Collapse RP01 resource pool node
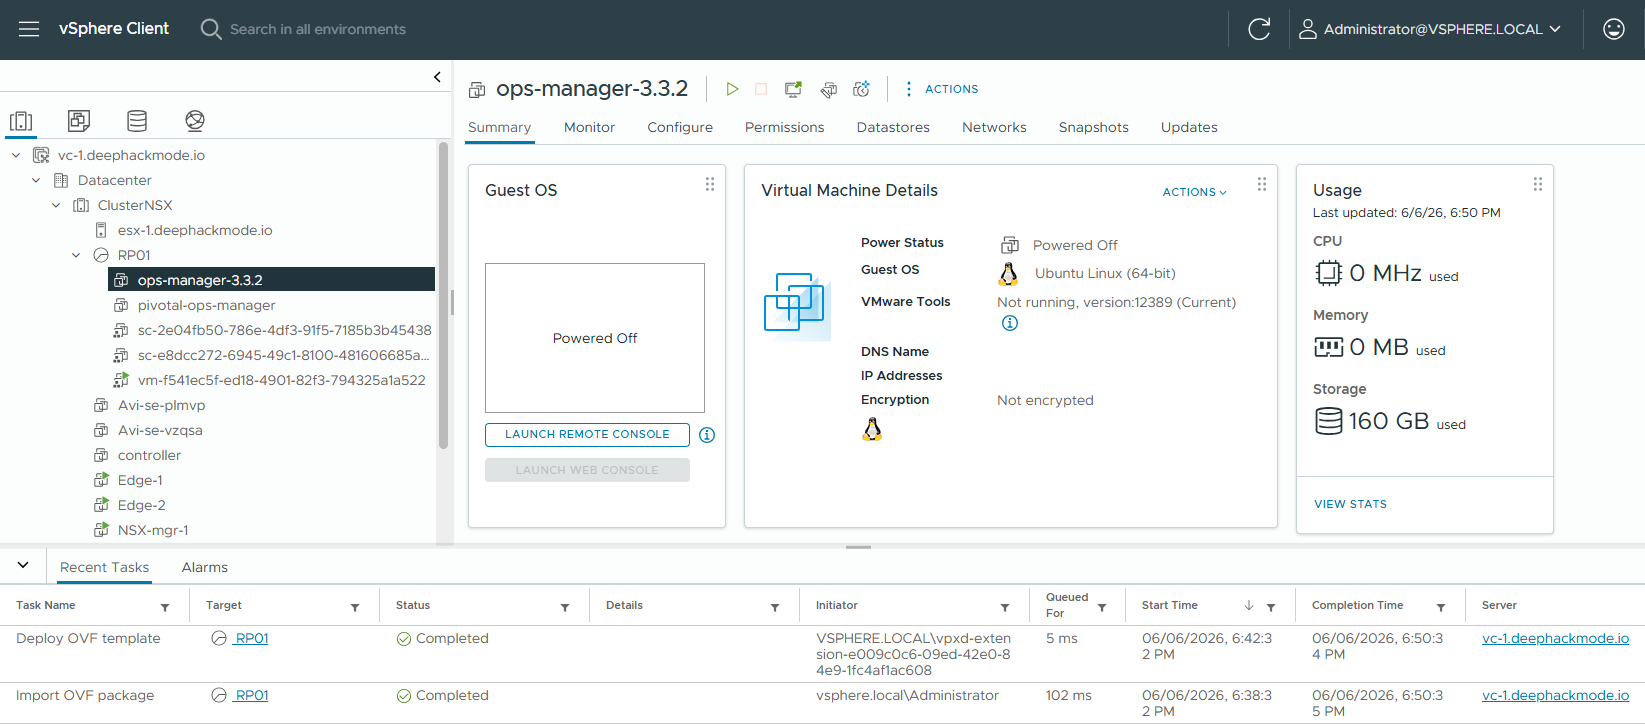This screenshot has height=727, width=1645. click(76, 255)
